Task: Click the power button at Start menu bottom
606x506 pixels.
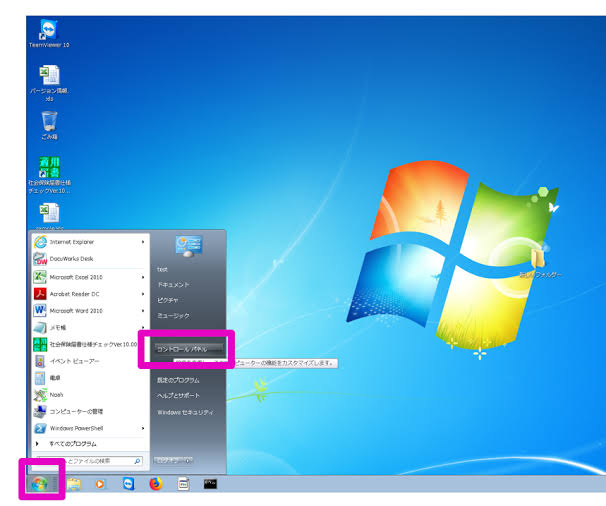Action: coord(173,460)
